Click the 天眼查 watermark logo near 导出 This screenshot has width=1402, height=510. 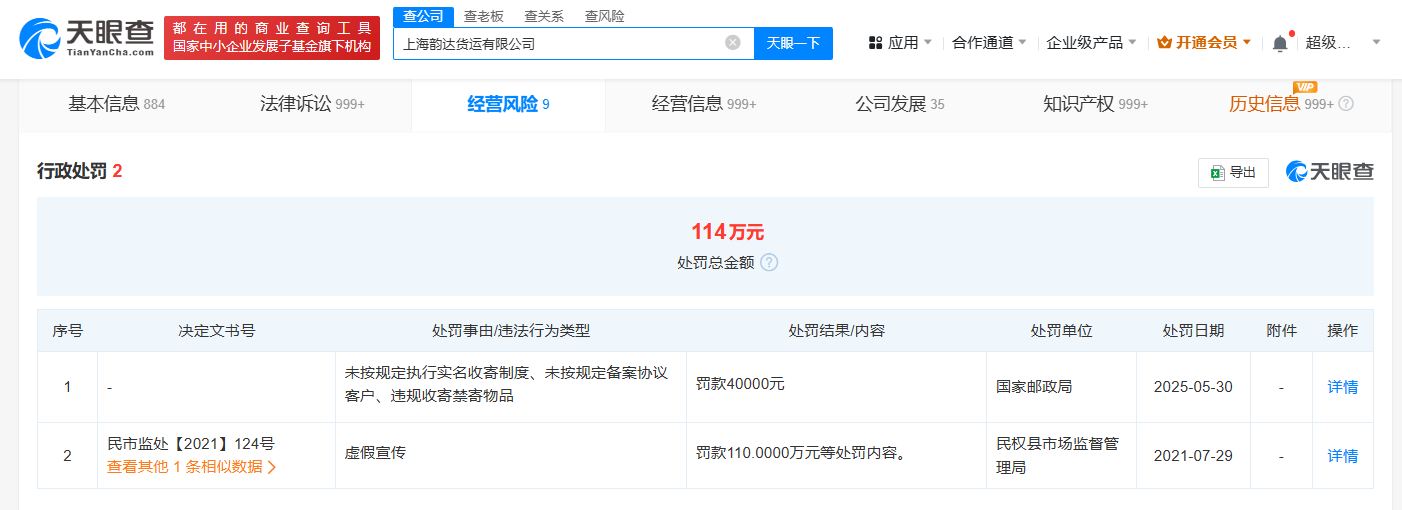1329,172
